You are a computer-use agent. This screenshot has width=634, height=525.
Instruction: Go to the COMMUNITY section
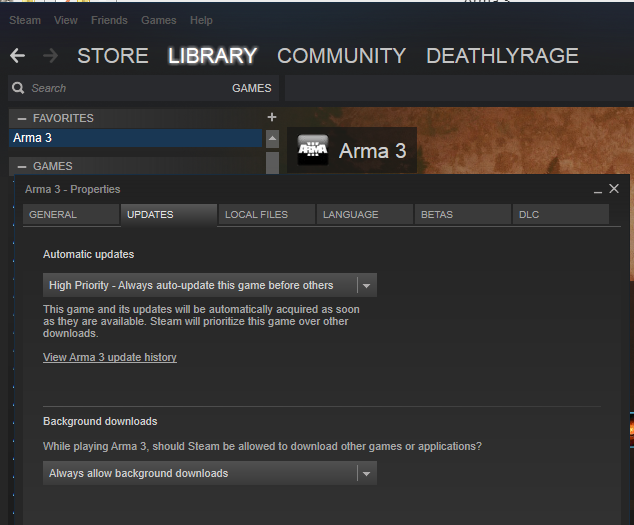coord(341,55)
